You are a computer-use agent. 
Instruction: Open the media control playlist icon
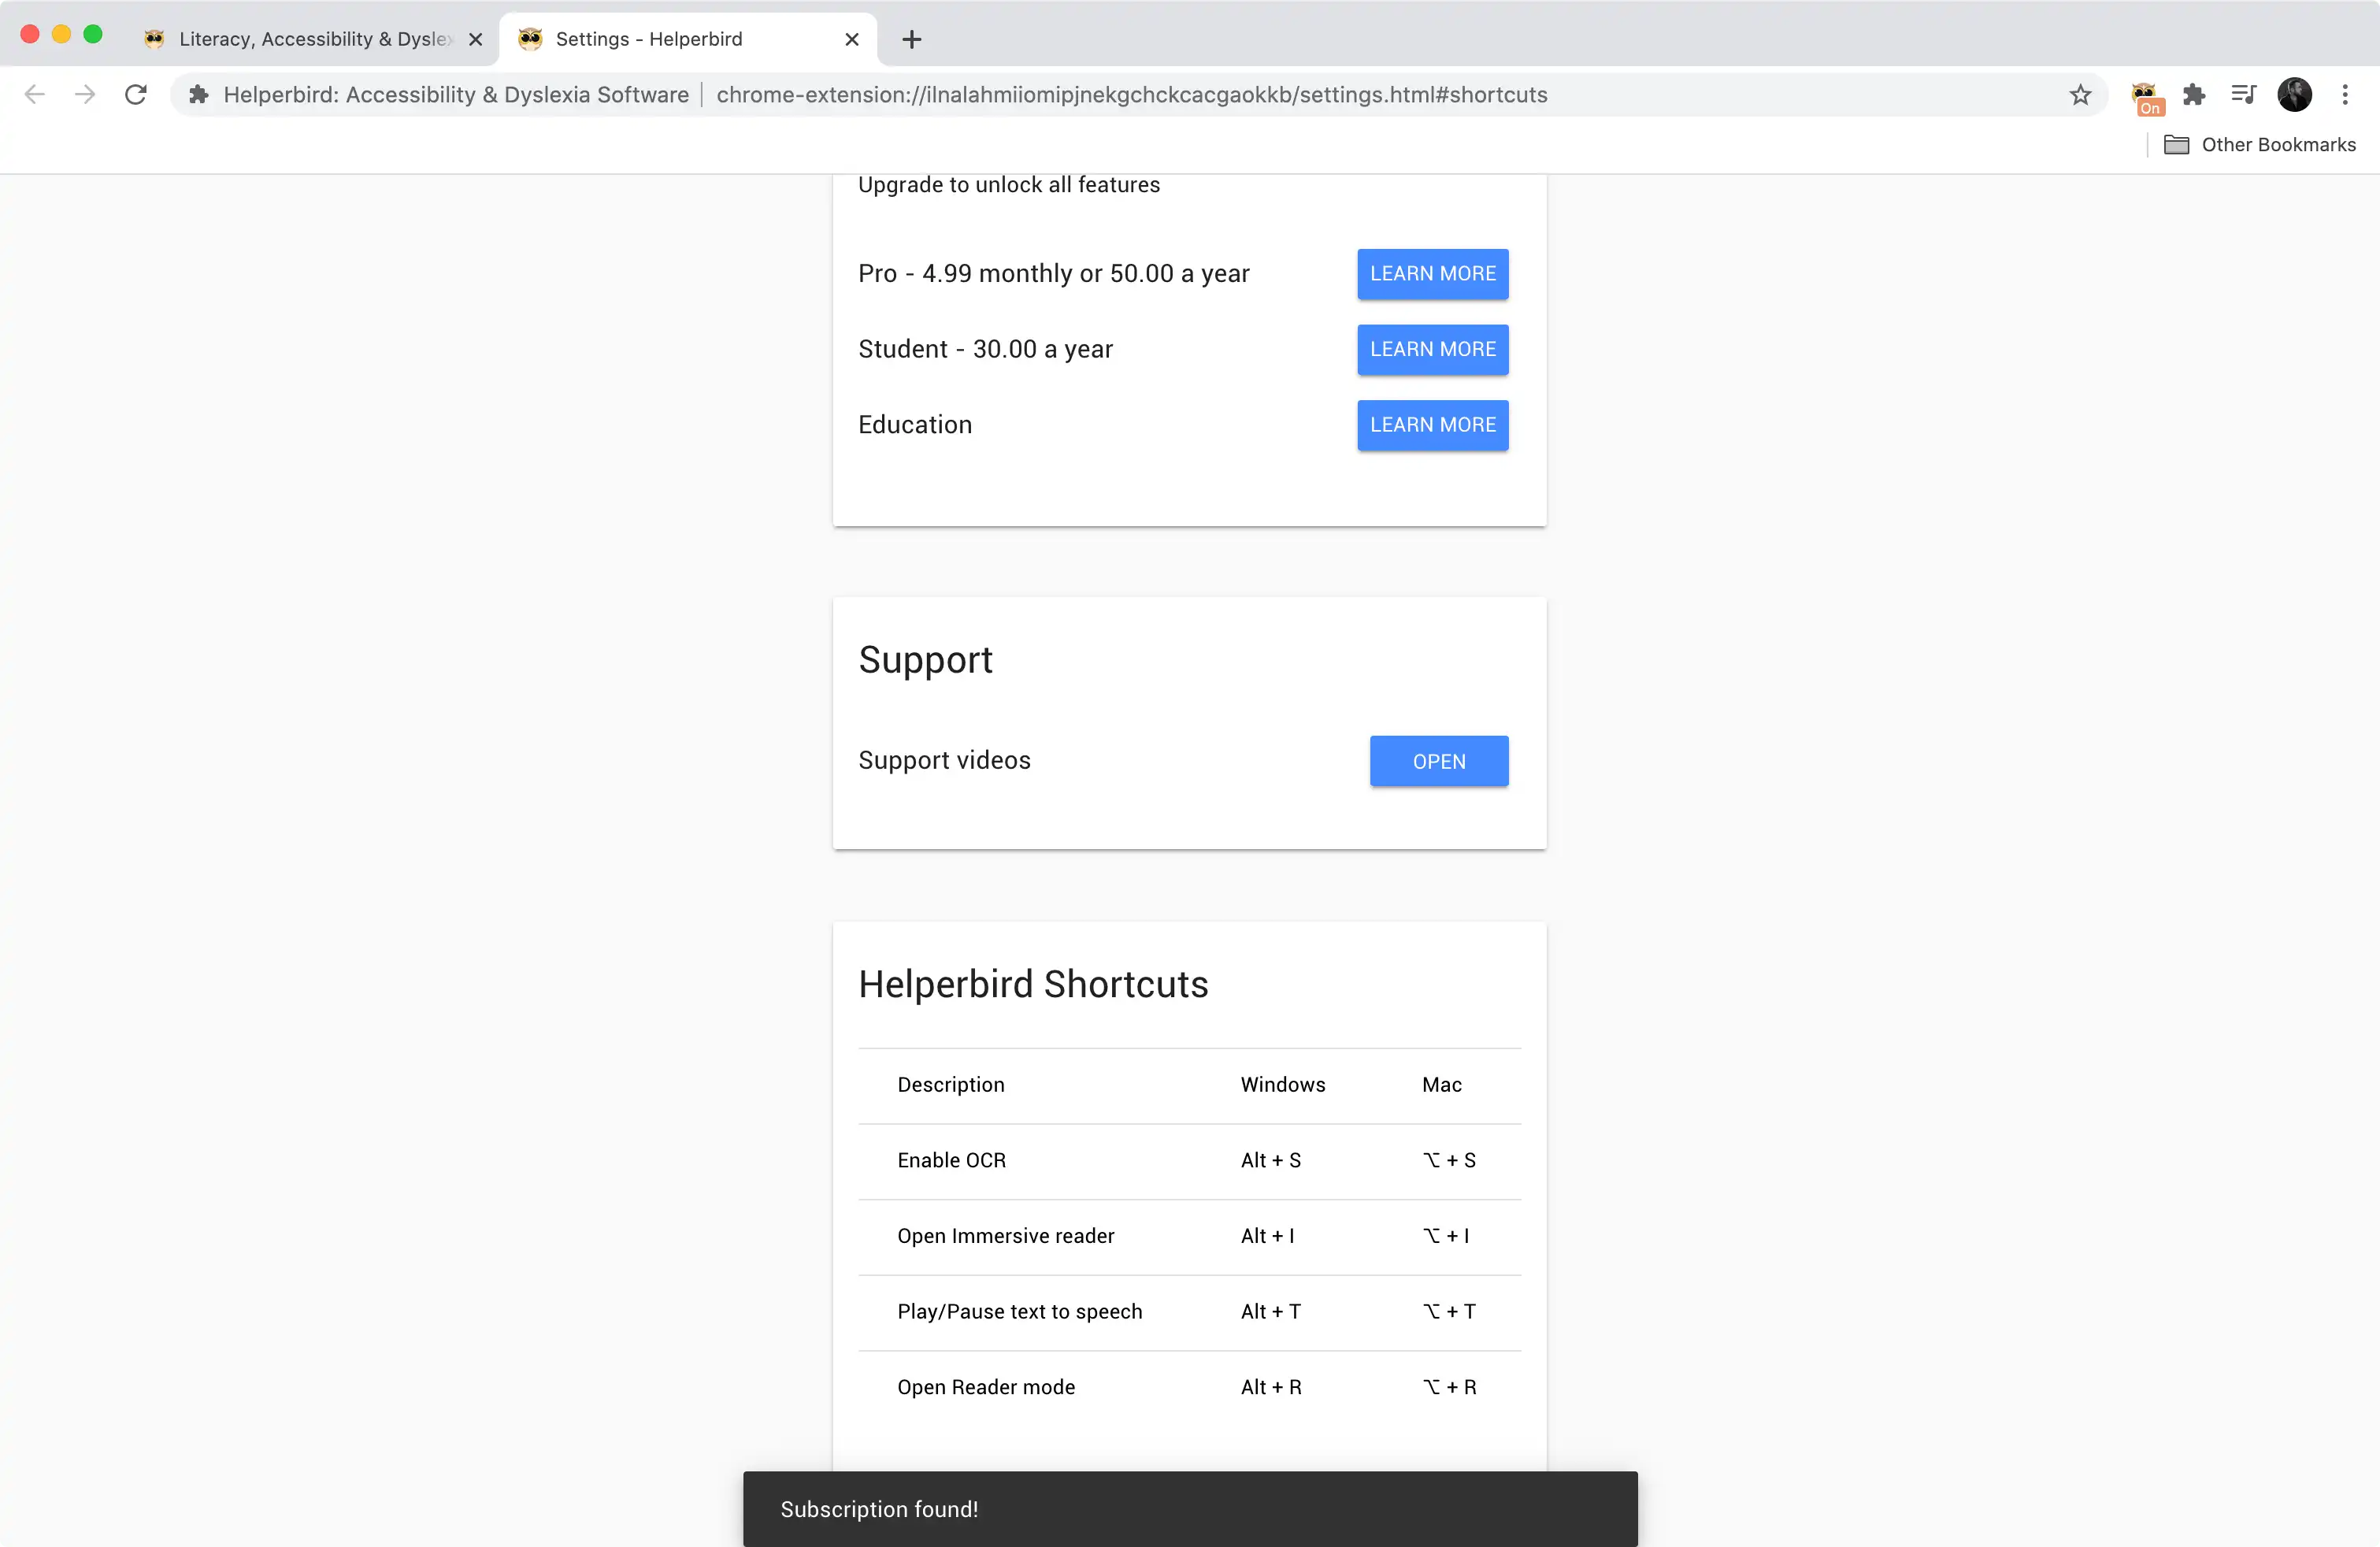pyautogui.click(x=2243, y=94)
